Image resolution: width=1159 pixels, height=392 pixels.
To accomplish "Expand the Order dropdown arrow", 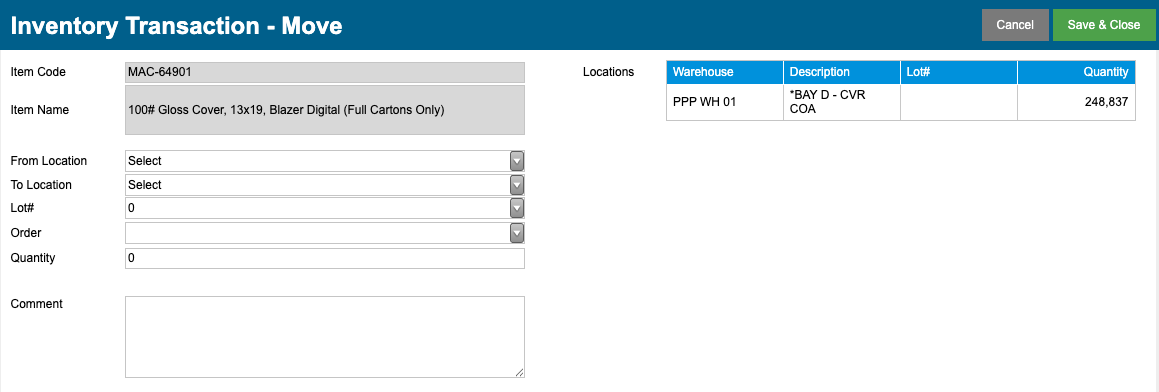I will point(517,233).
